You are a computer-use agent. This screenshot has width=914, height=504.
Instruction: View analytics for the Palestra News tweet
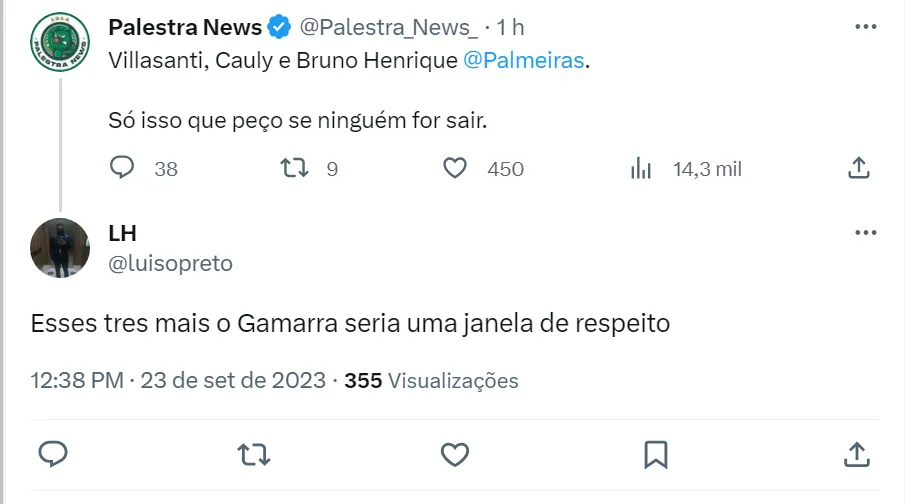click(642, 168)
